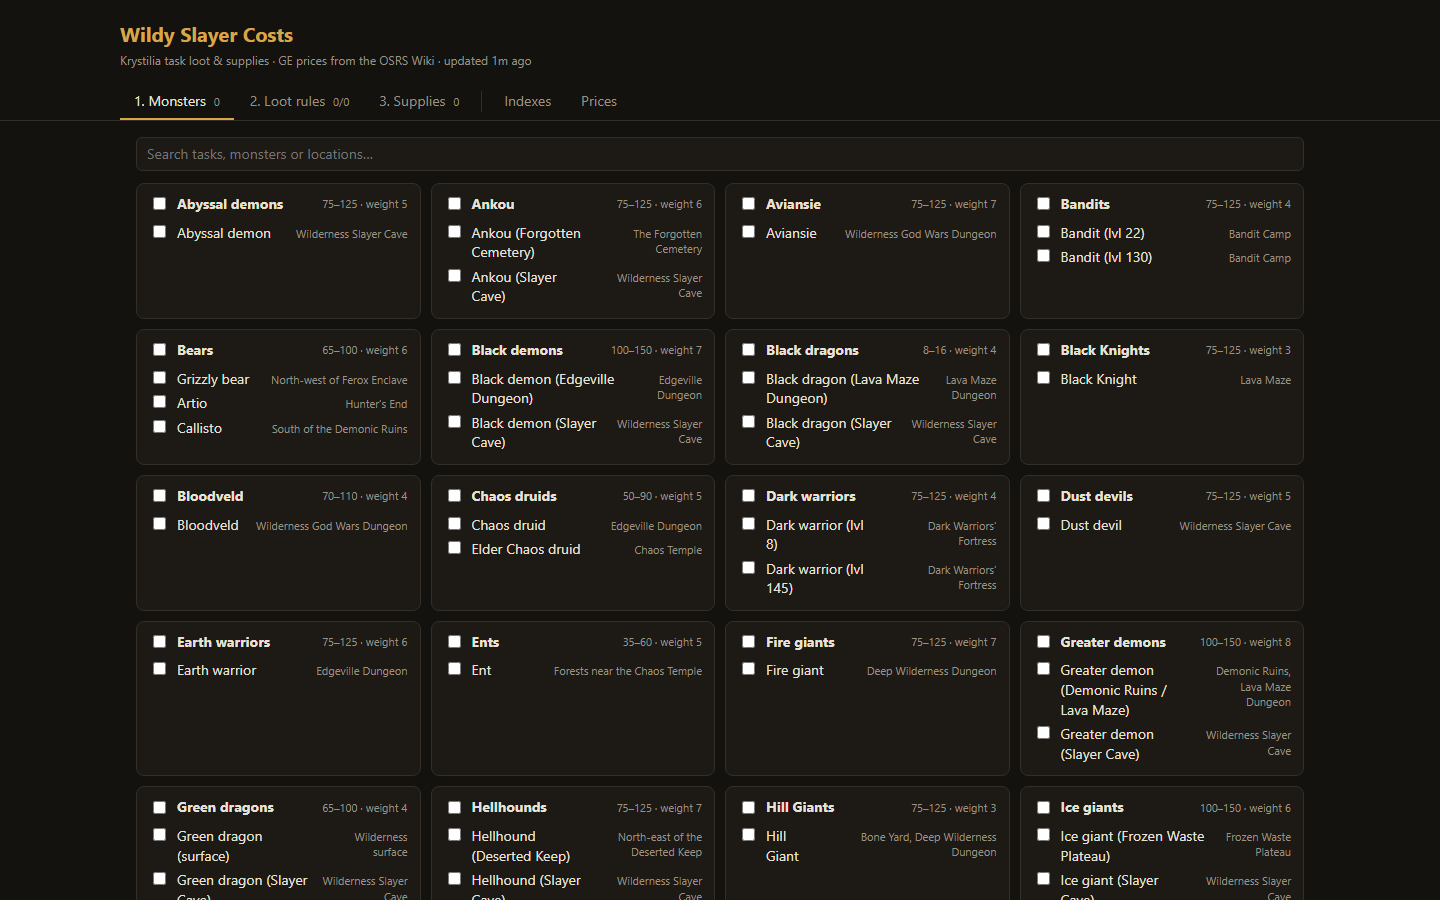1440x900 pixels.
Task: Click the Chaos Temple location beside Elder Chaos druid
Action: pos(668,550)
